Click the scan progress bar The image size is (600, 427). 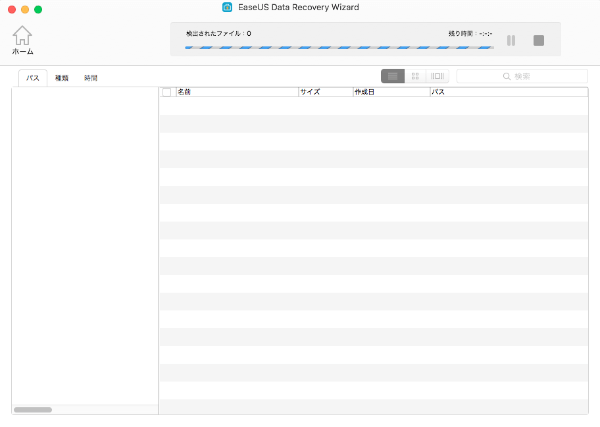point(339,47)
